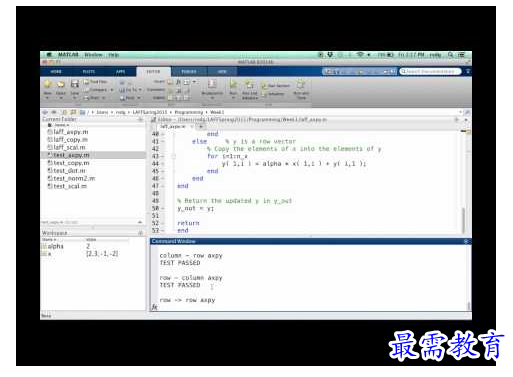The image size is (513, 377).
Task: Click LAFFSpring2015 in the folder path
Action: 150,112
